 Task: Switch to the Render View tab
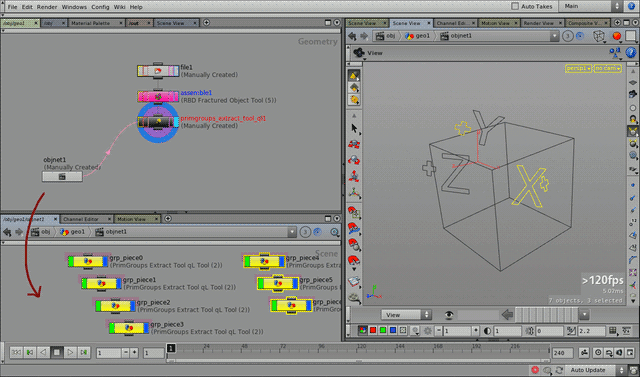click(539, 23)
